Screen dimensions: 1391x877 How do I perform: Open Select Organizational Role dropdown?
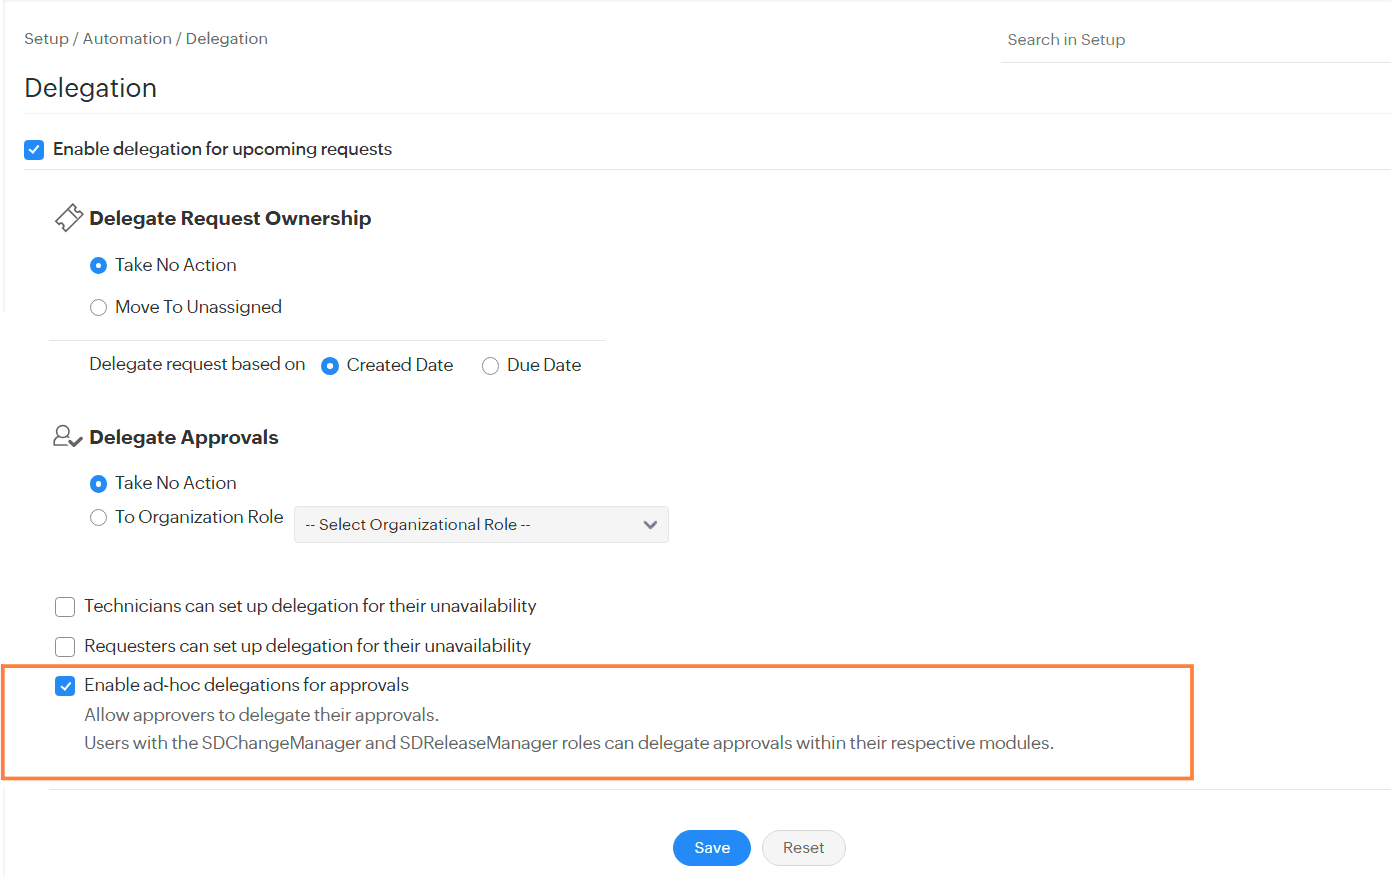point(480,525)
